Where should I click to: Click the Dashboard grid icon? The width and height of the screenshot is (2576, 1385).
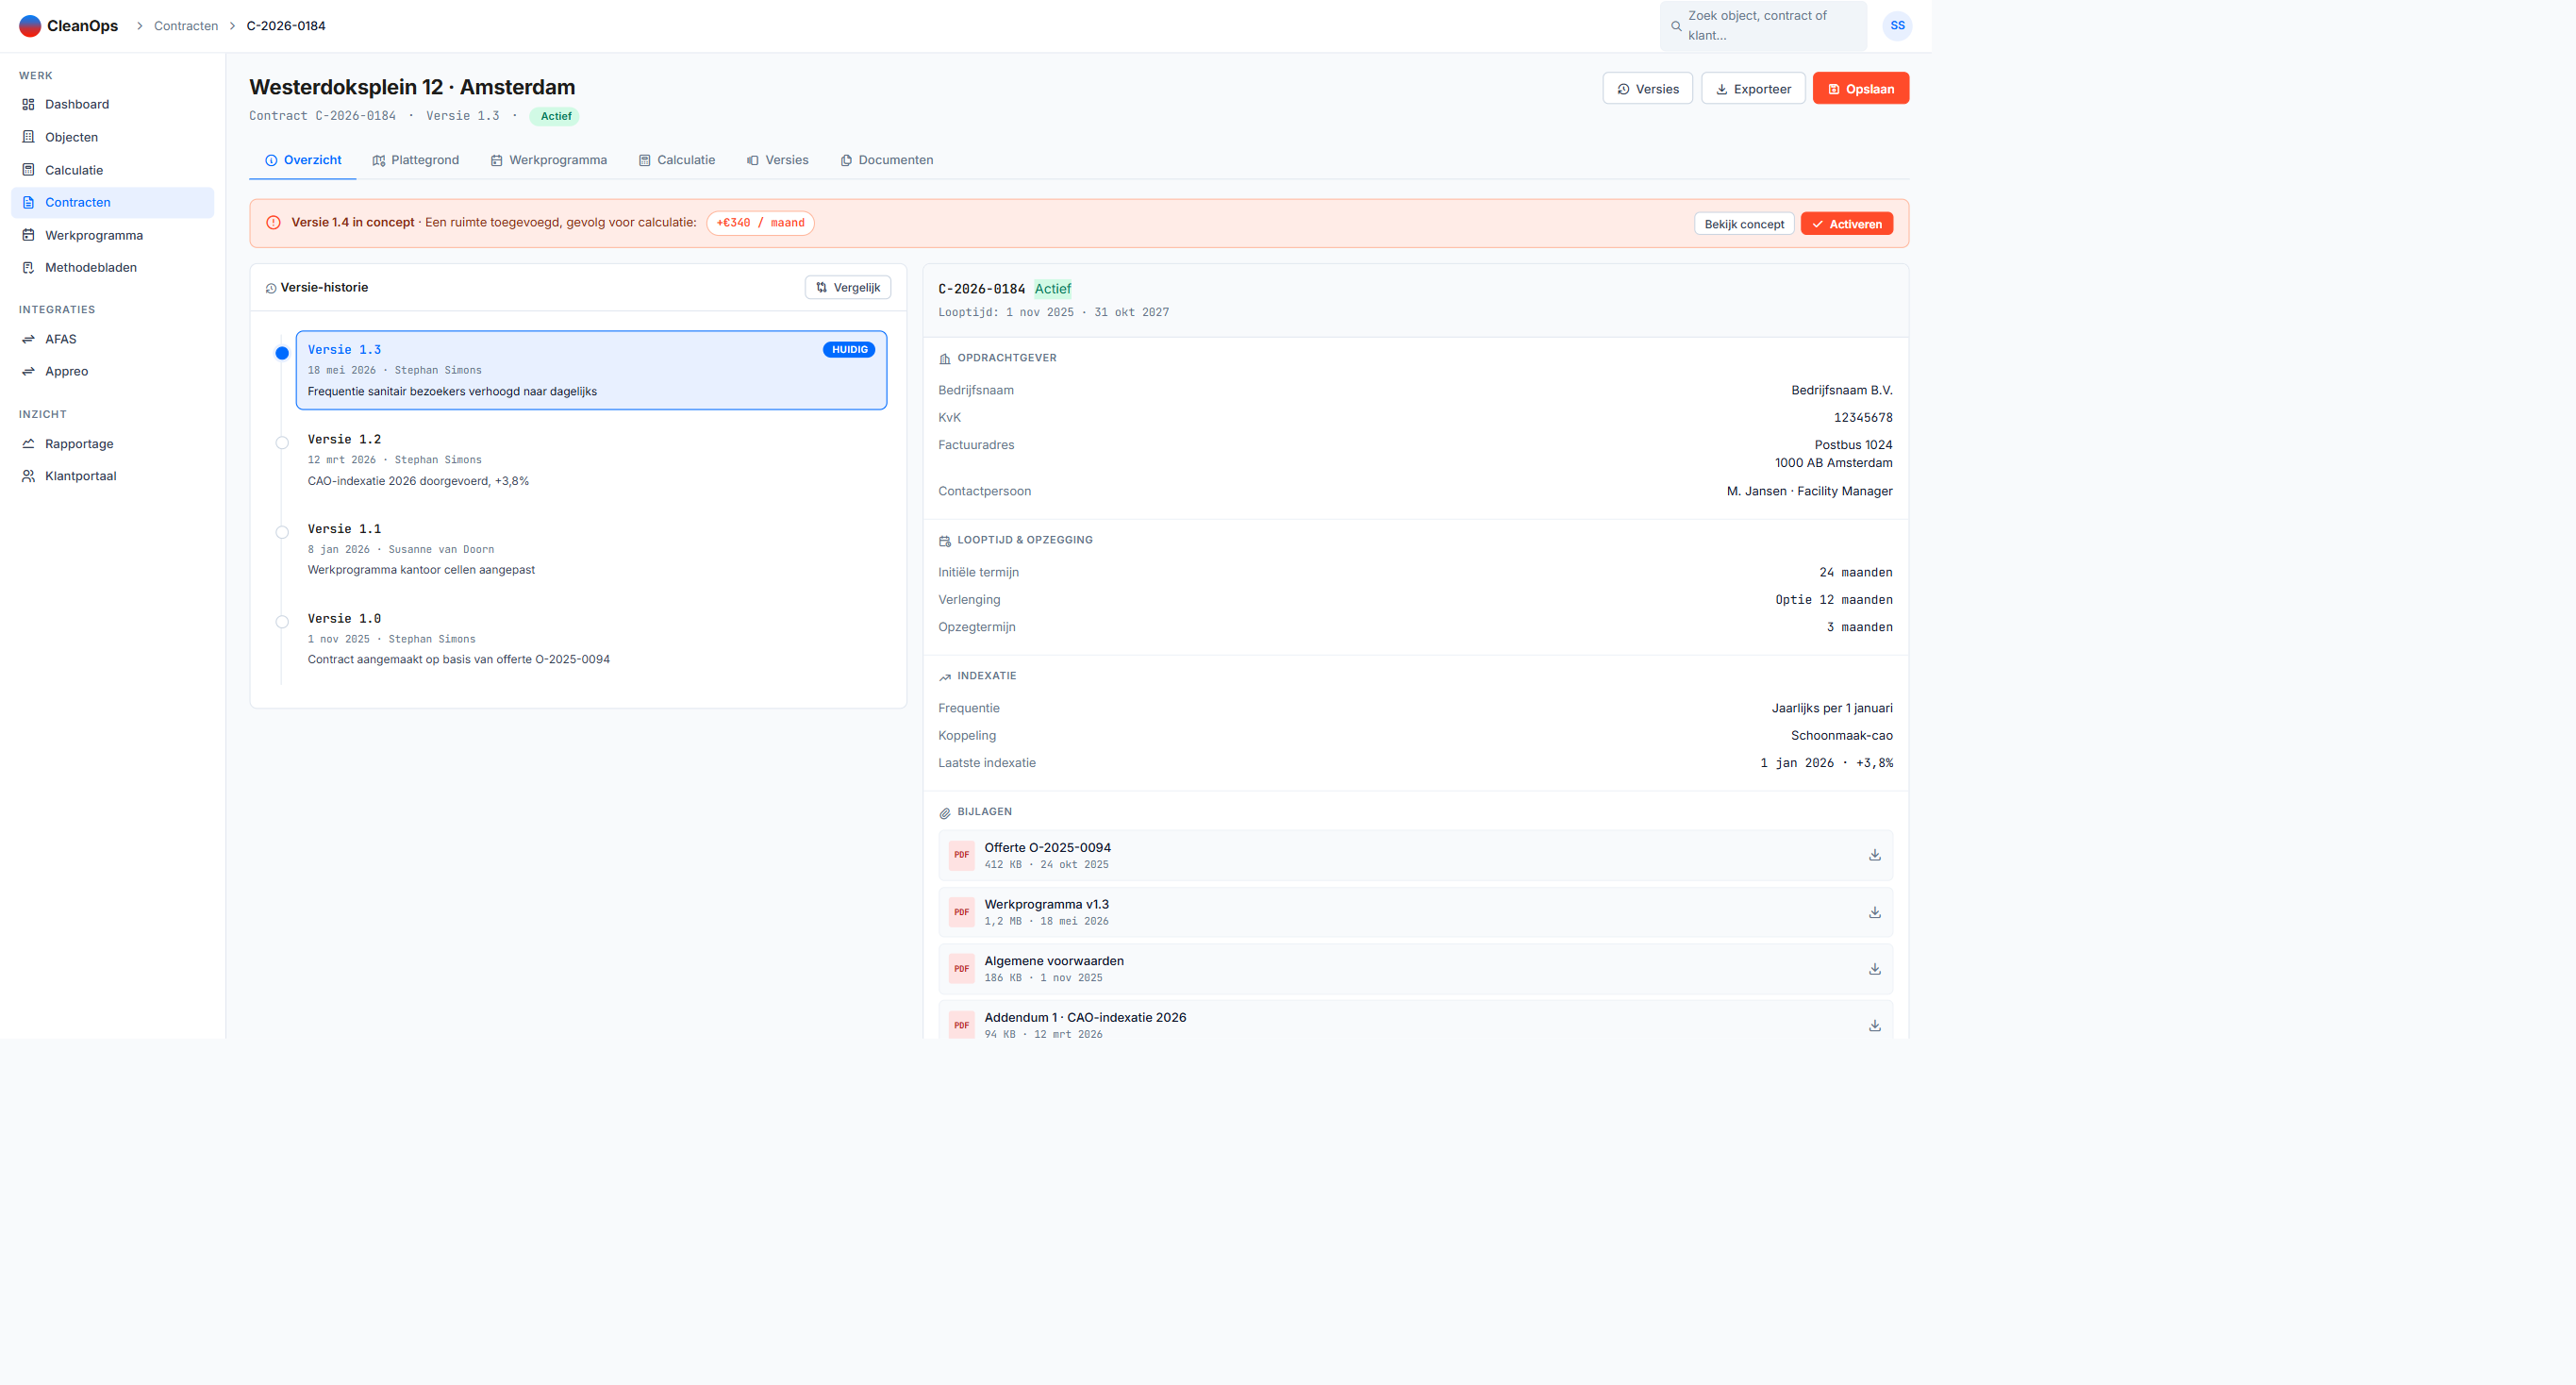[28, 104]
